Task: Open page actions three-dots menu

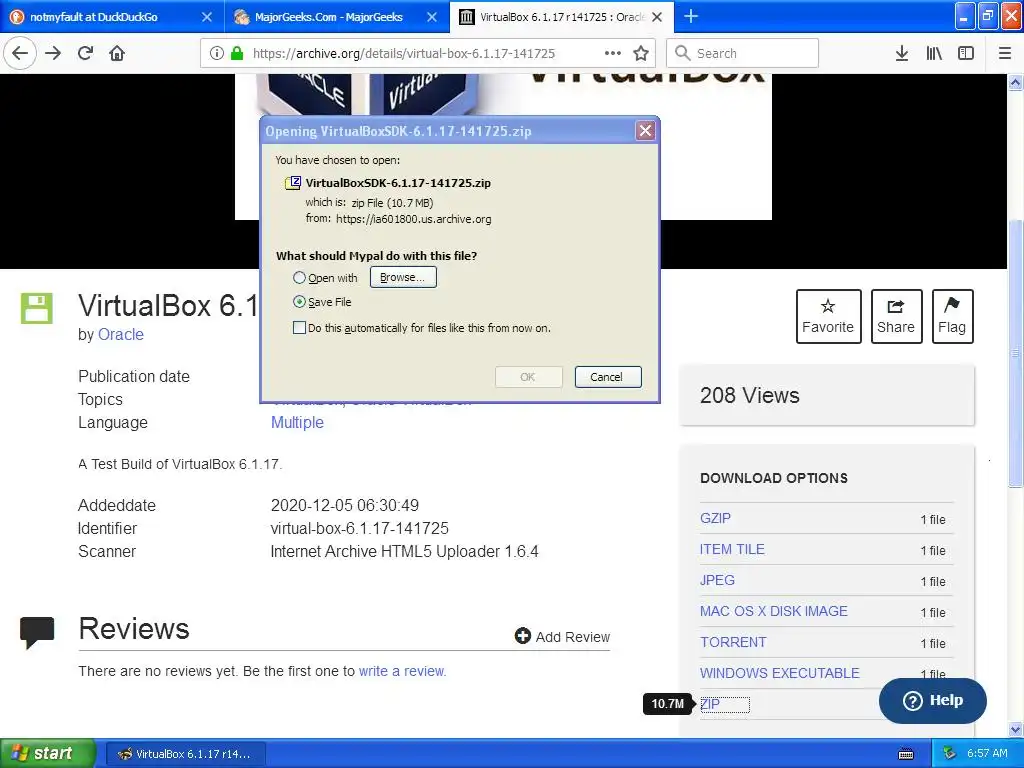Action: point(613,53)
